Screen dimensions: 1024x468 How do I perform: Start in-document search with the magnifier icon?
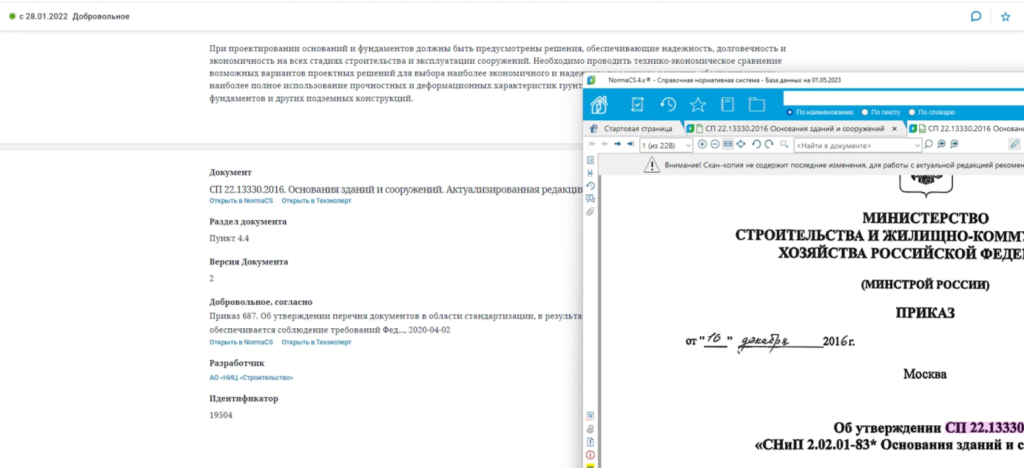[x=928, y=144]
